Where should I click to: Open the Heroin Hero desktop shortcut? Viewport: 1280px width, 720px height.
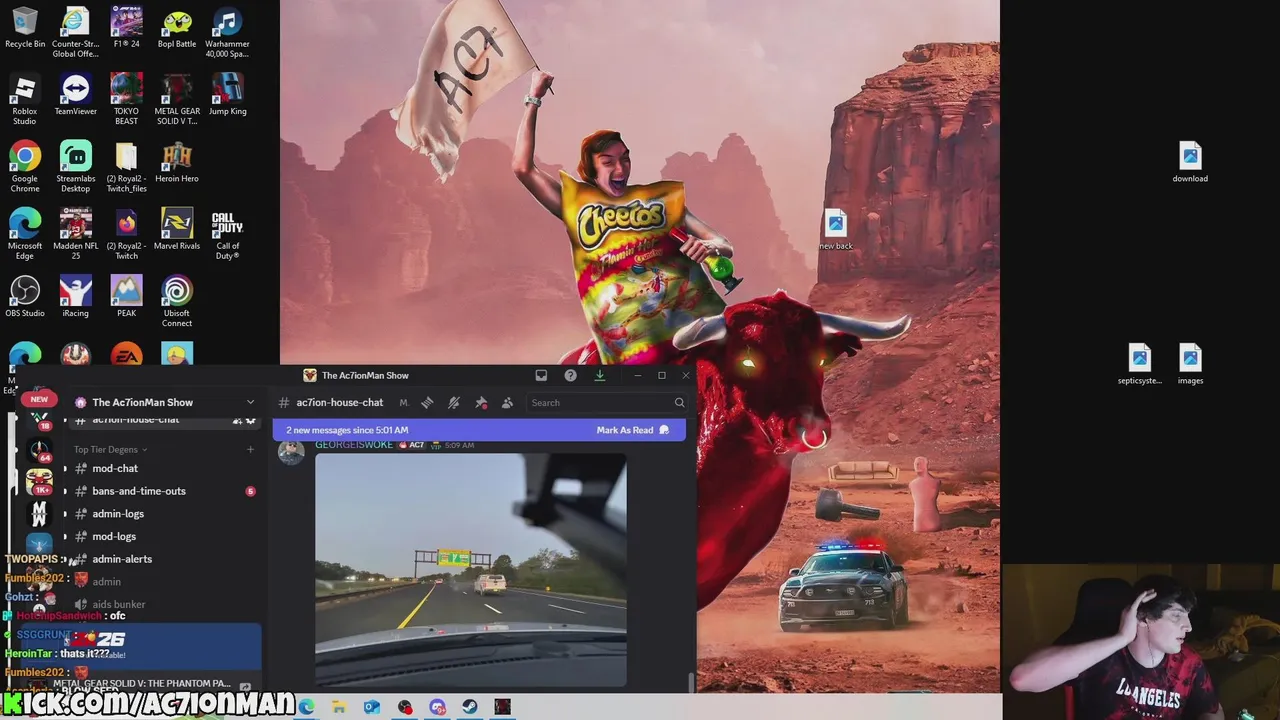point(177,163)
